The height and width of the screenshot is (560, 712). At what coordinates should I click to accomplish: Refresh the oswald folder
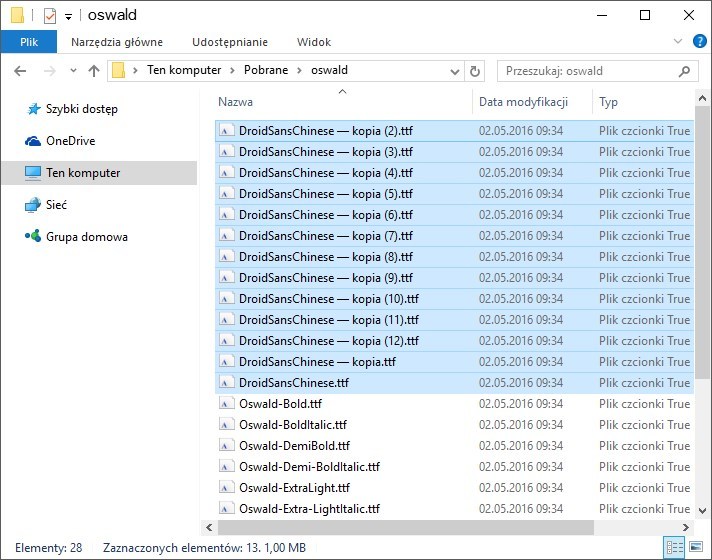coord(475,71)
